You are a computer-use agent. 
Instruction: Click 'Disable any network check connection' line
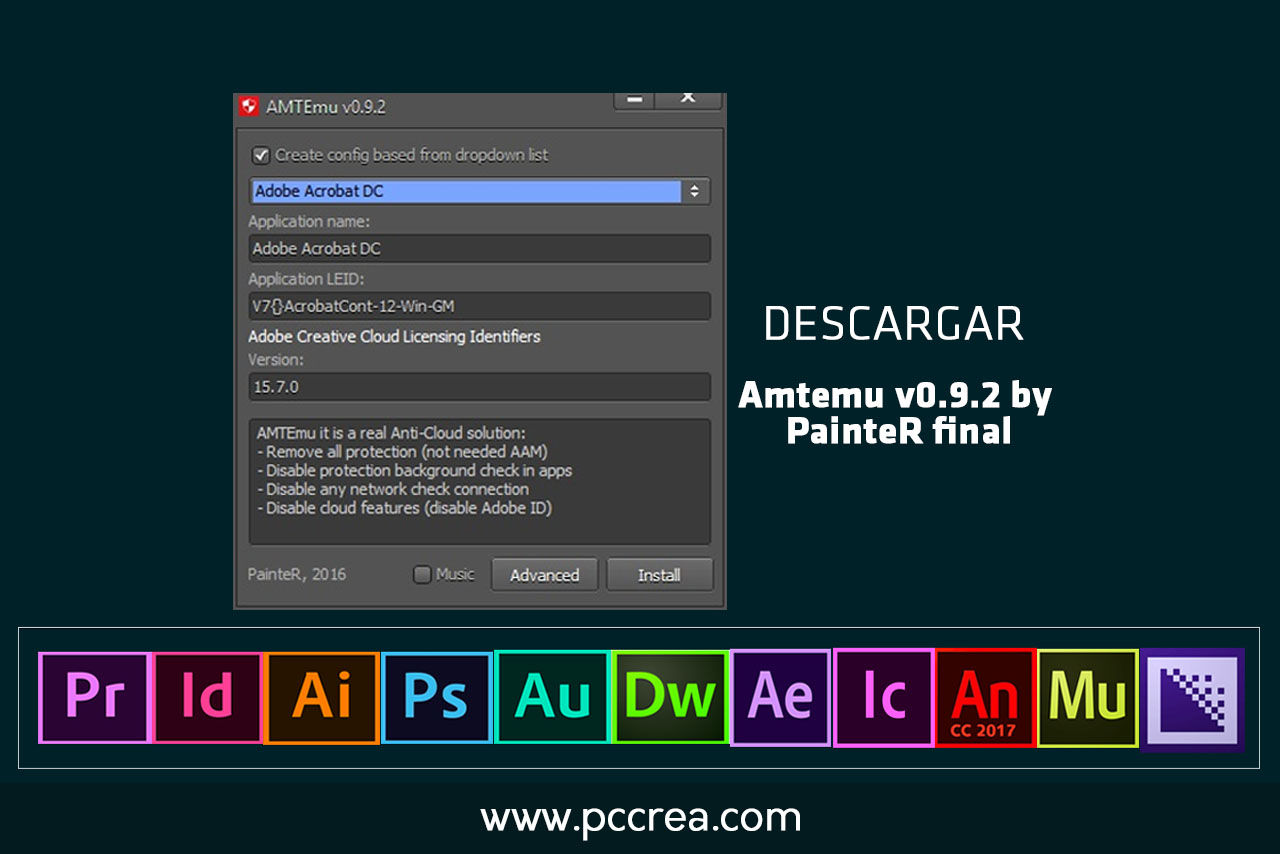393,489
